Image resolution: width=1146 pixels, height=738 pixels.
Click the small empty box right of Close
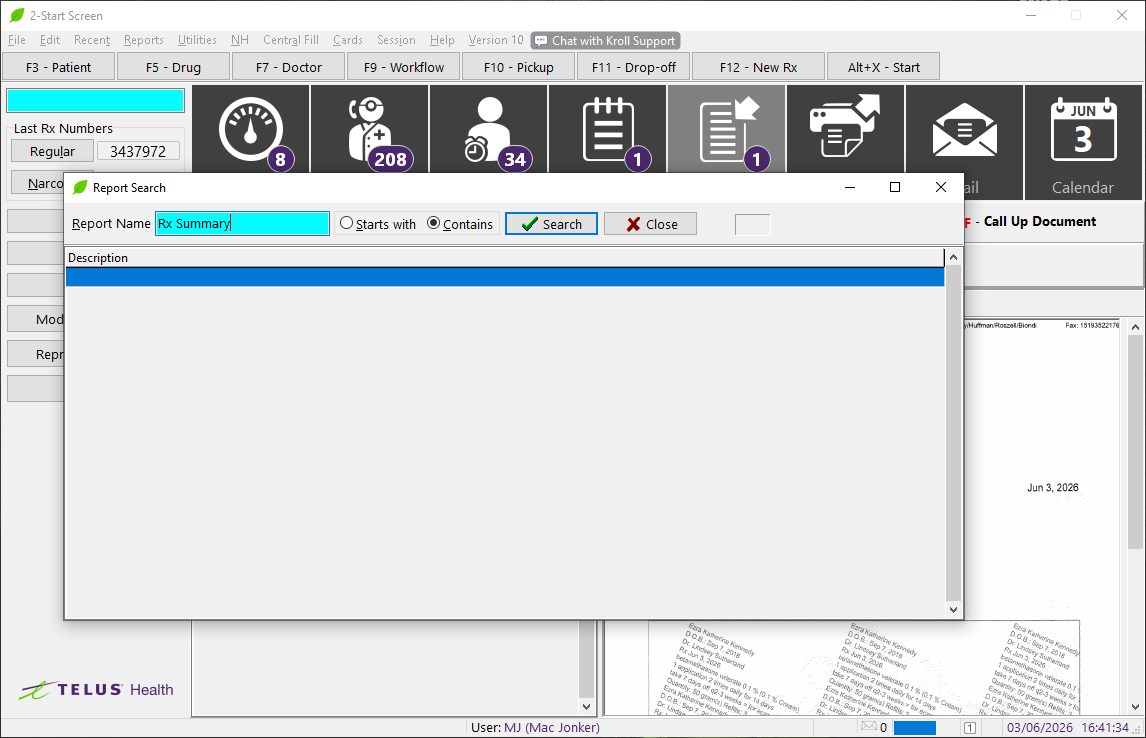[752, 224]
